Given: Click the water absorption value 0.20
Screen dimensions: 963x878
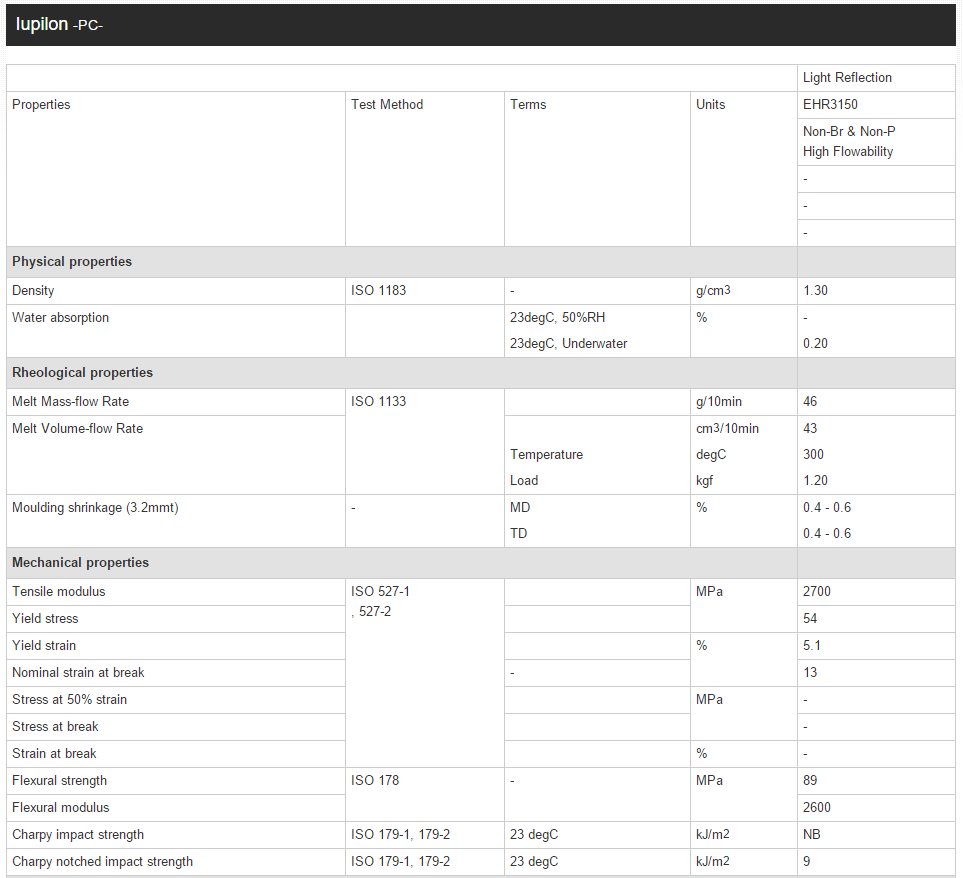Looking at the screenshot, I should point(815,343).
